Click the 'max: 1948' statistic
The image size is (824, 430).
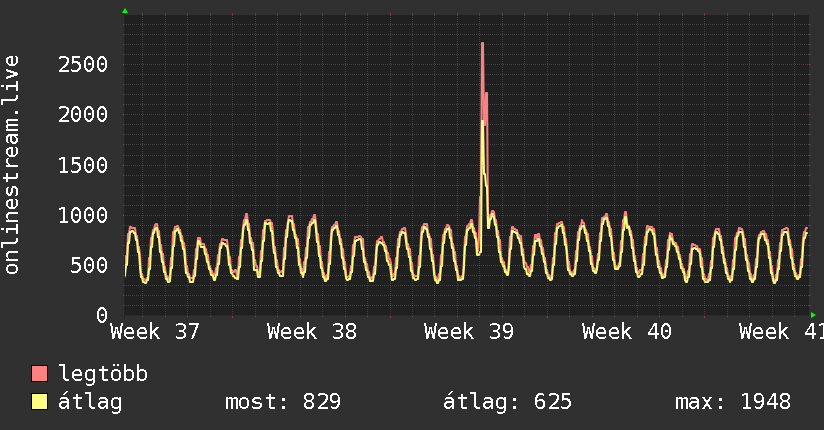[733, 402]
